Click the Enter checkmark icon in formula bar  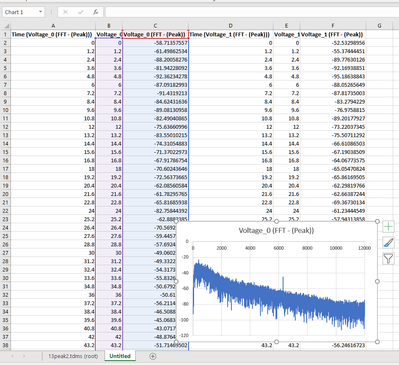pos(80,12)
